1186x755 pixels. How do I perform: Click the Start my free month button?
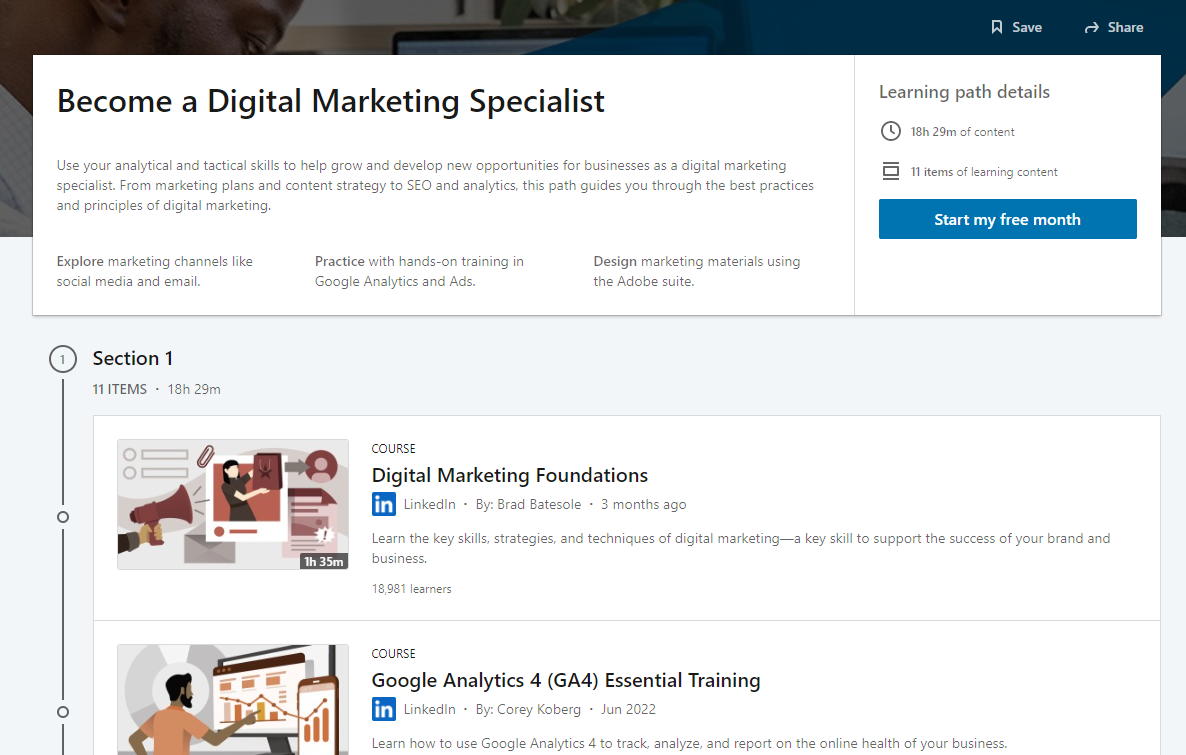pos(1007,219)
